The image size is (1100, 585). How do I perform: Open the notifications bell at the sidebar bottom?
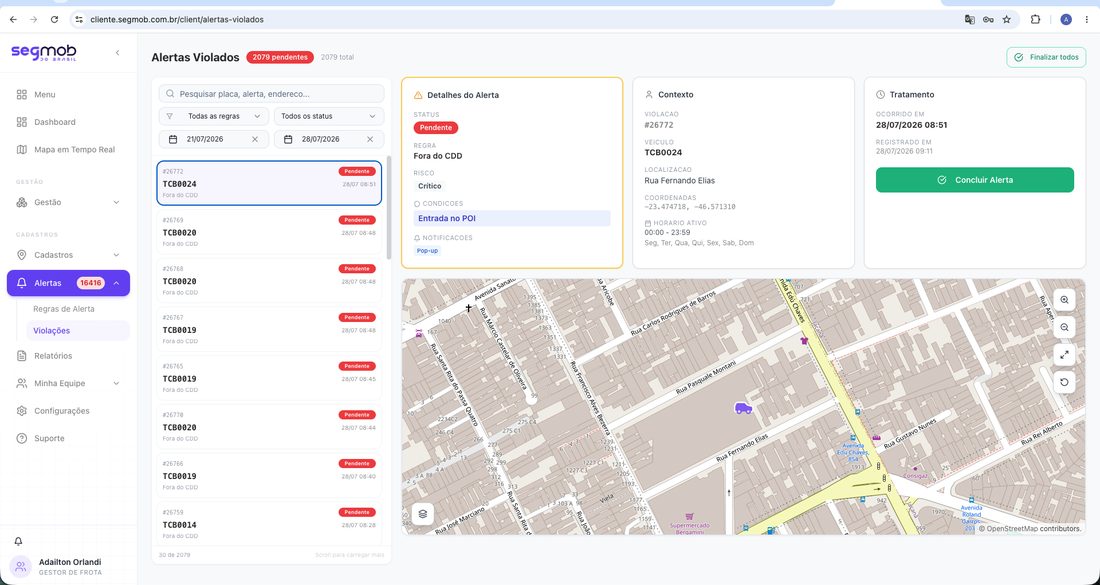coord(19,542)
